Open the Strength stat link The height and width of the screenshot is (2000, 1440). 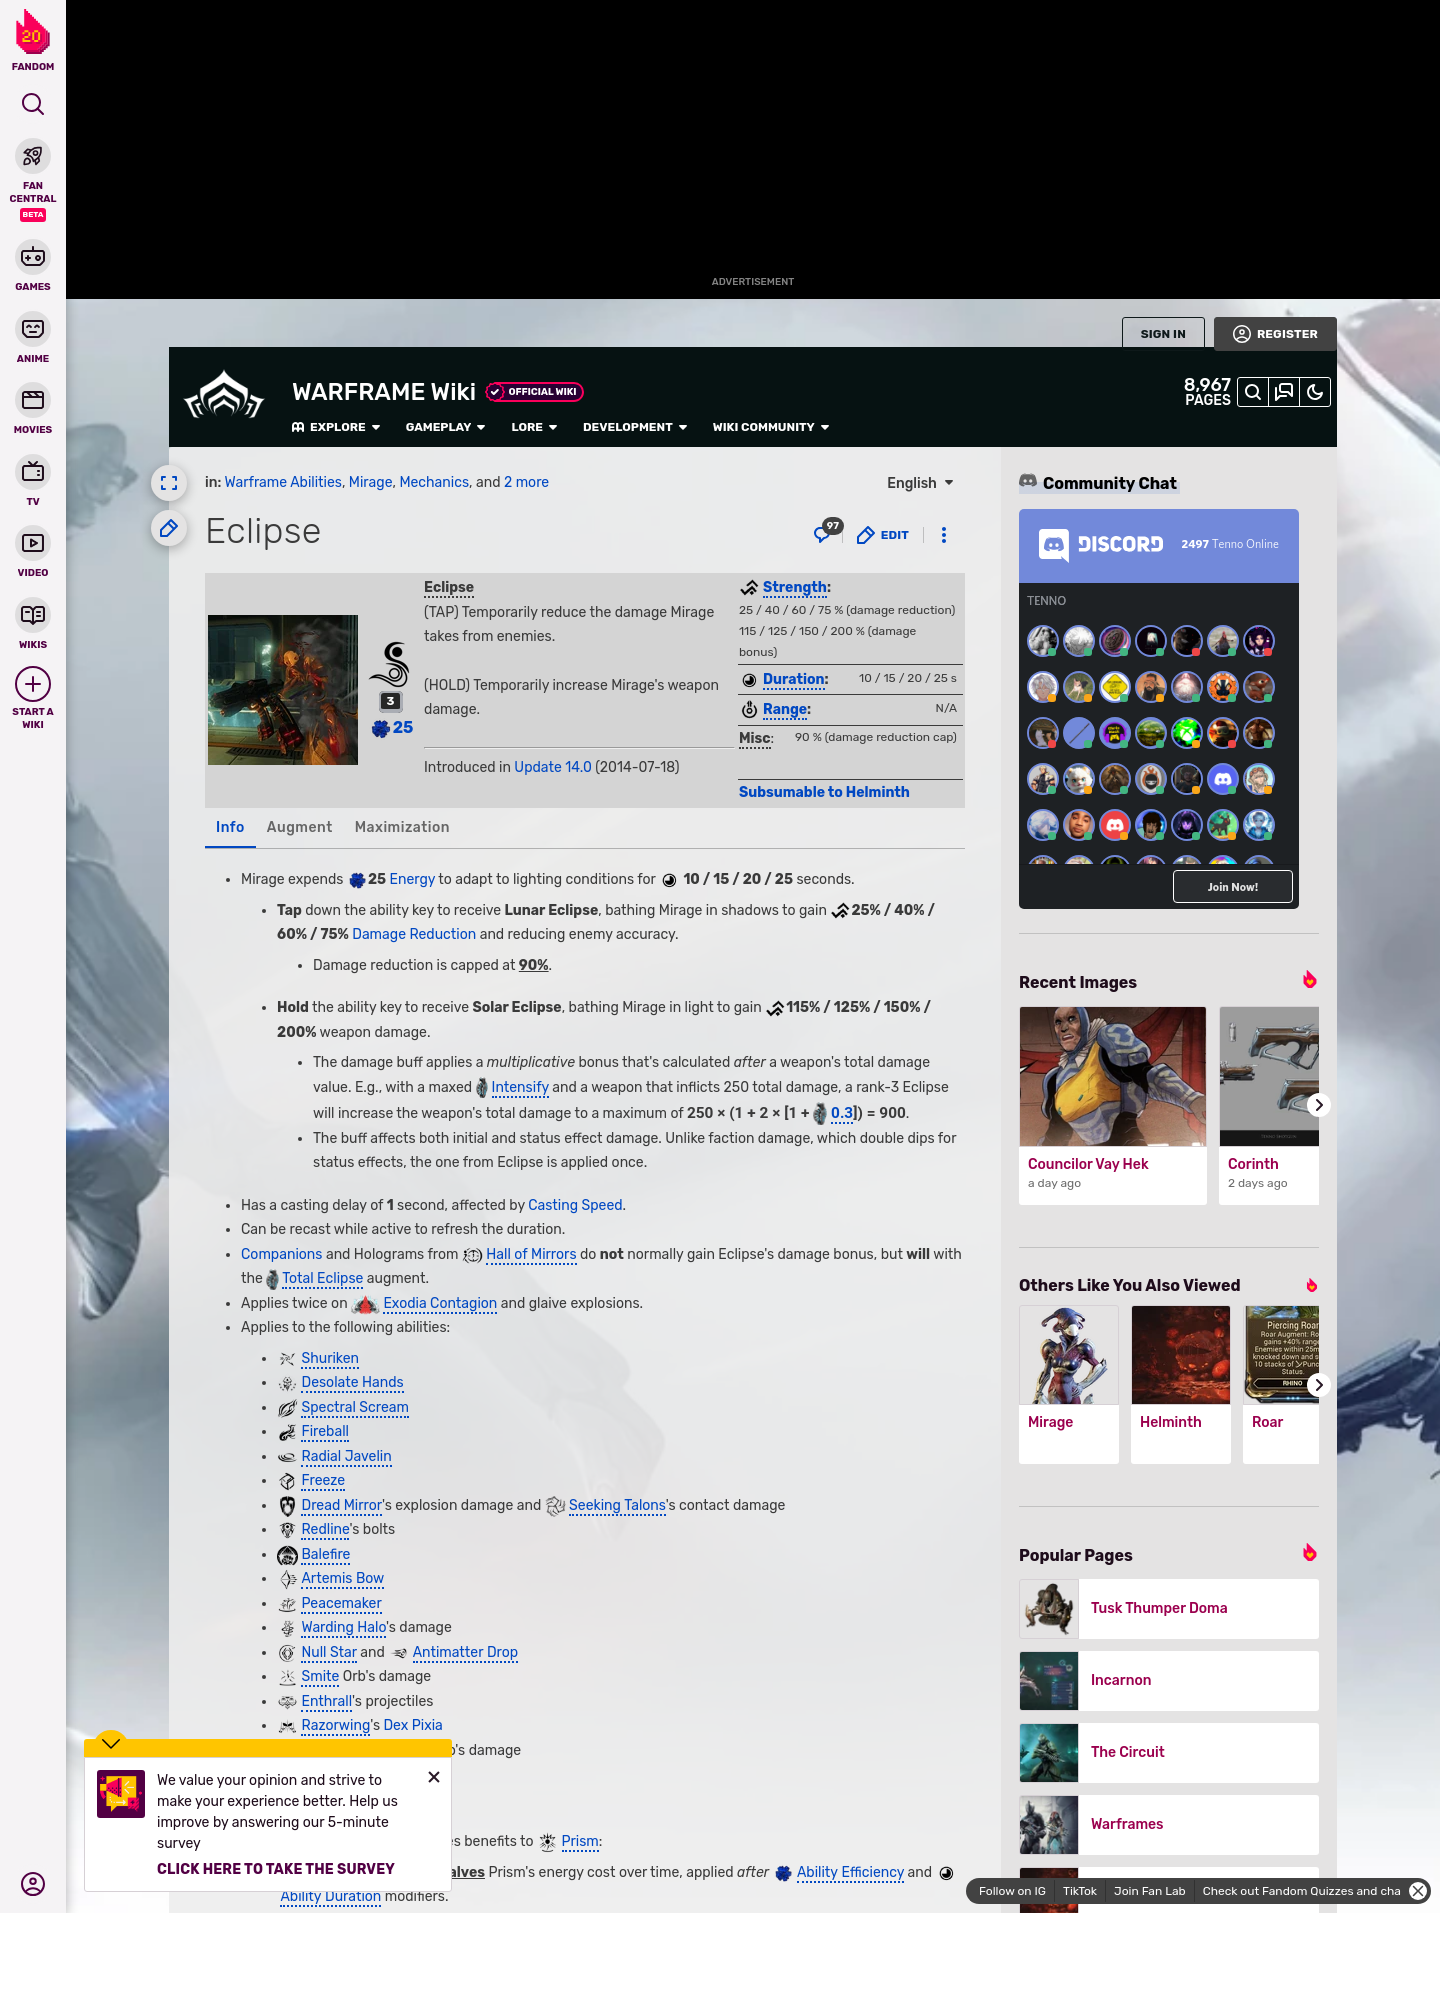pyautogui.click(x=794, y=588)
